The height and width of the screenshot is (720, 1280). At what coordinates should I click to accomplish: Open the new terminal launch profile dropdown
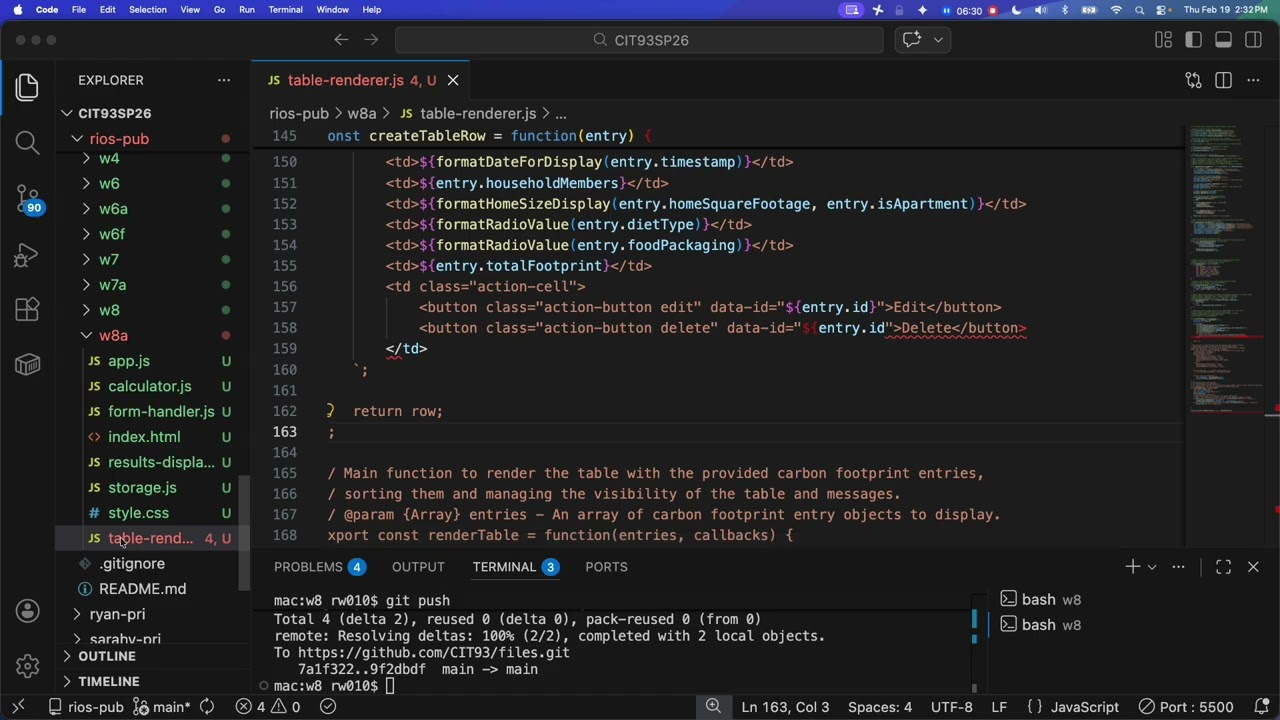click(x=1151, y=567)
